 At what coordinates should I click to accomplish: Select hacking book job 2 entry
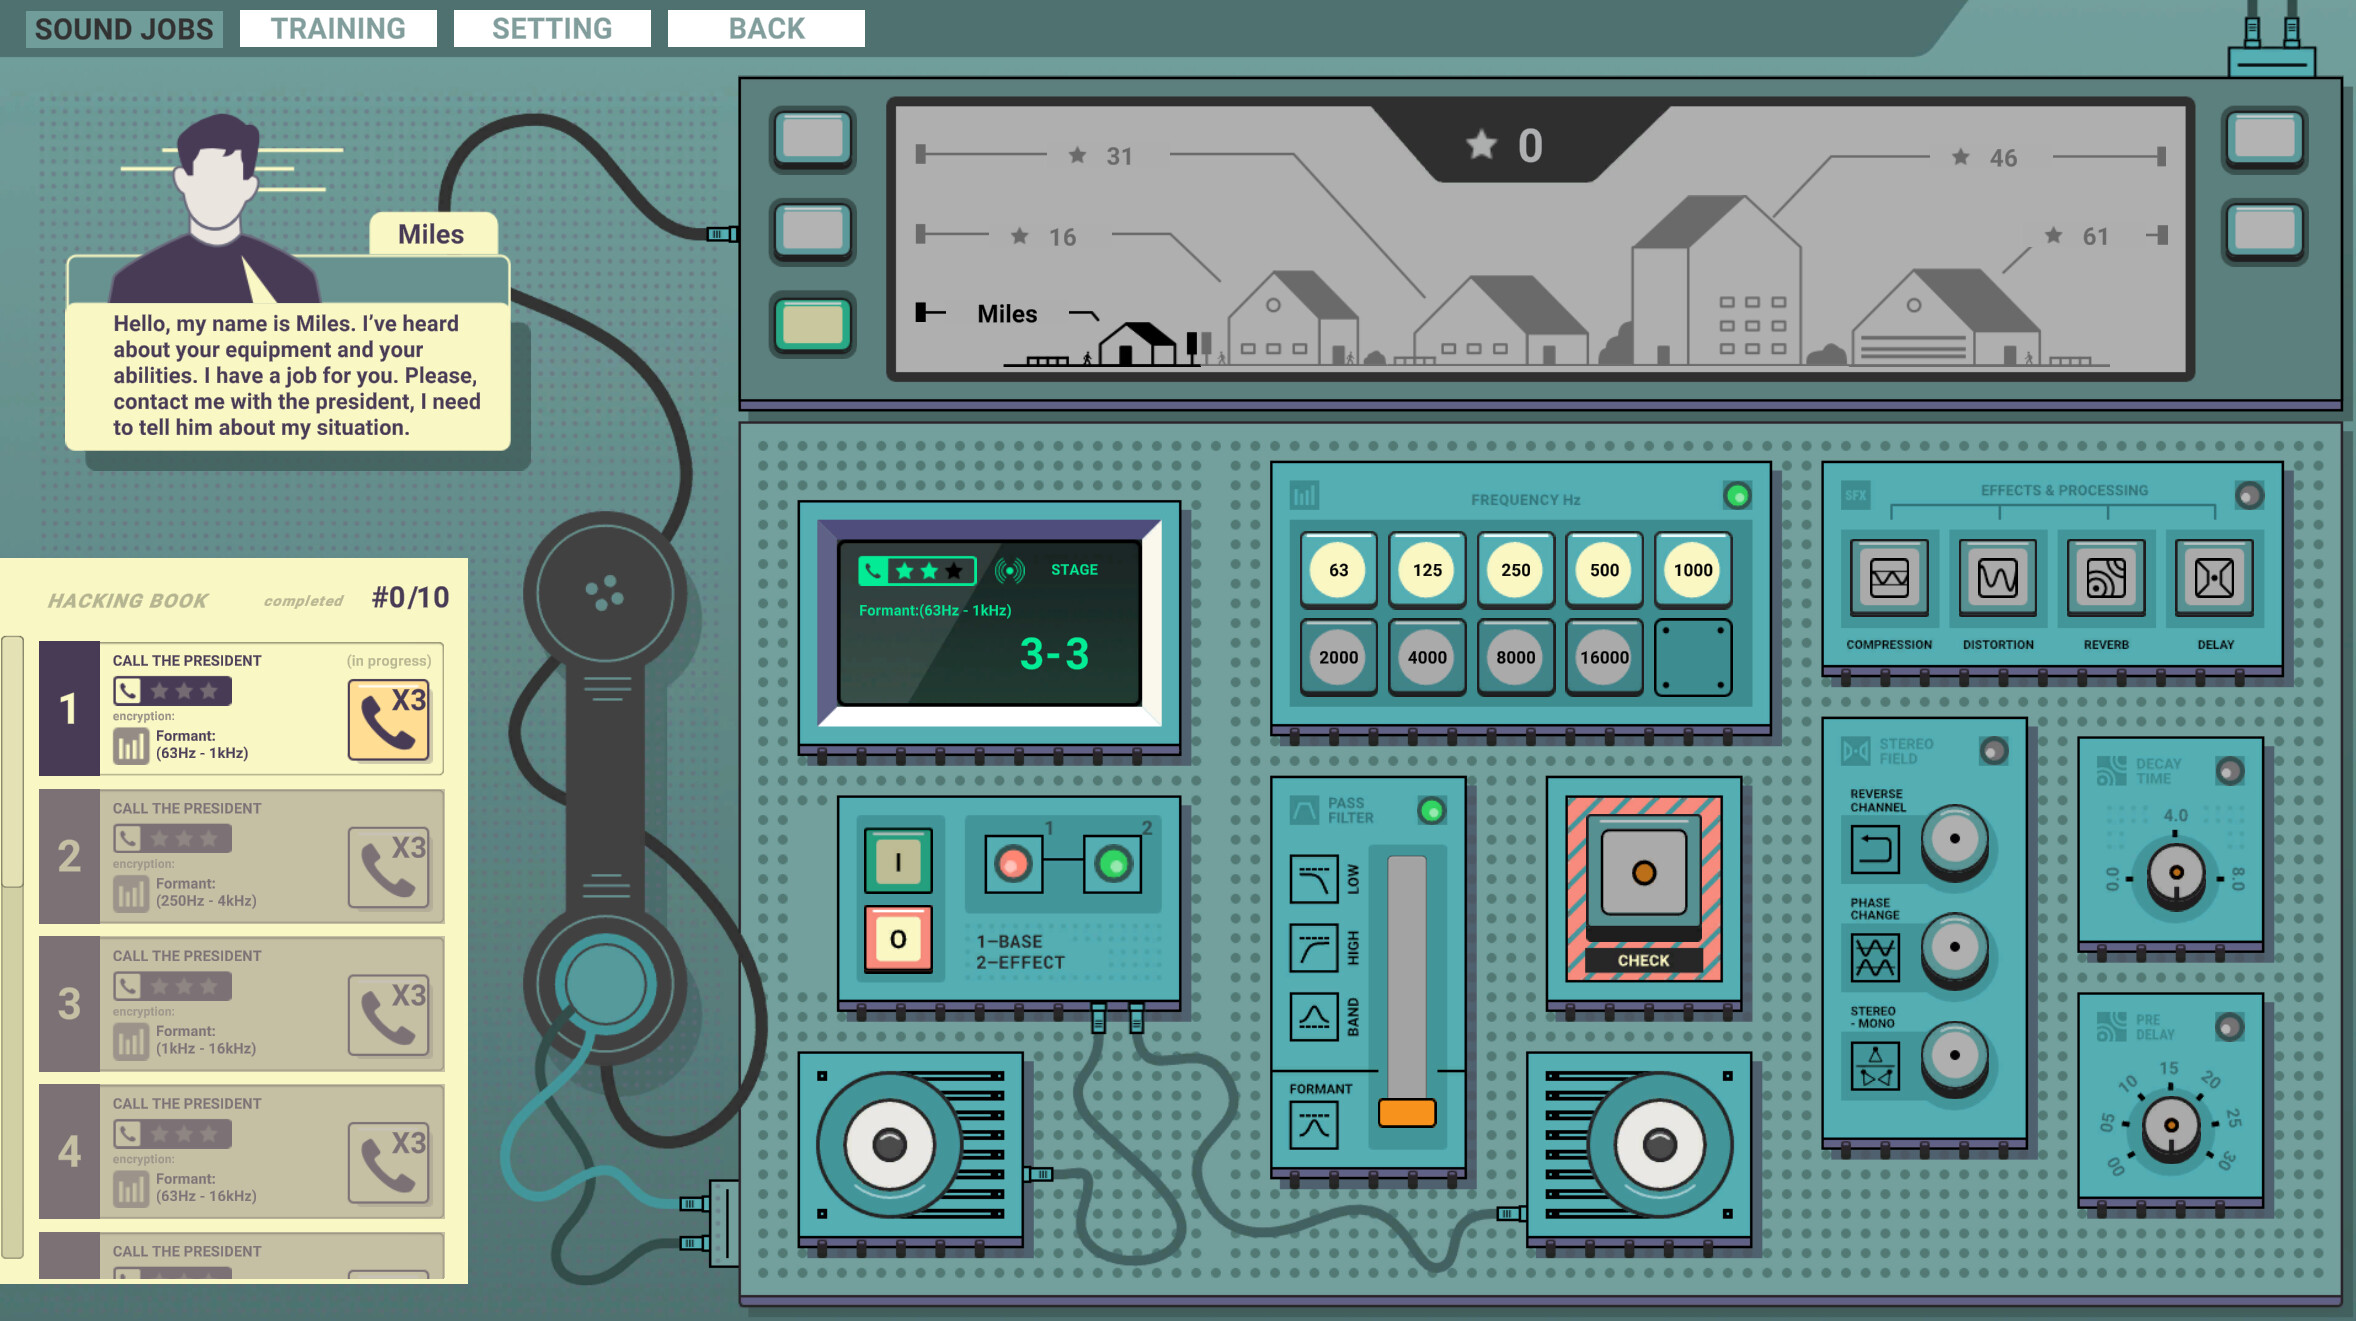pos(241,857)
